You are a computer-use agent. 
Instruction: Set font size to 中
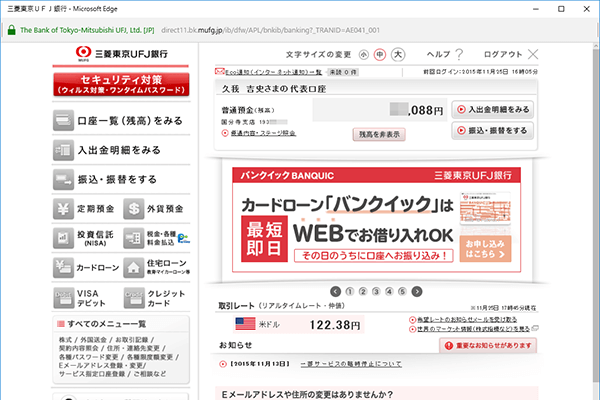(x=380, y=55)
